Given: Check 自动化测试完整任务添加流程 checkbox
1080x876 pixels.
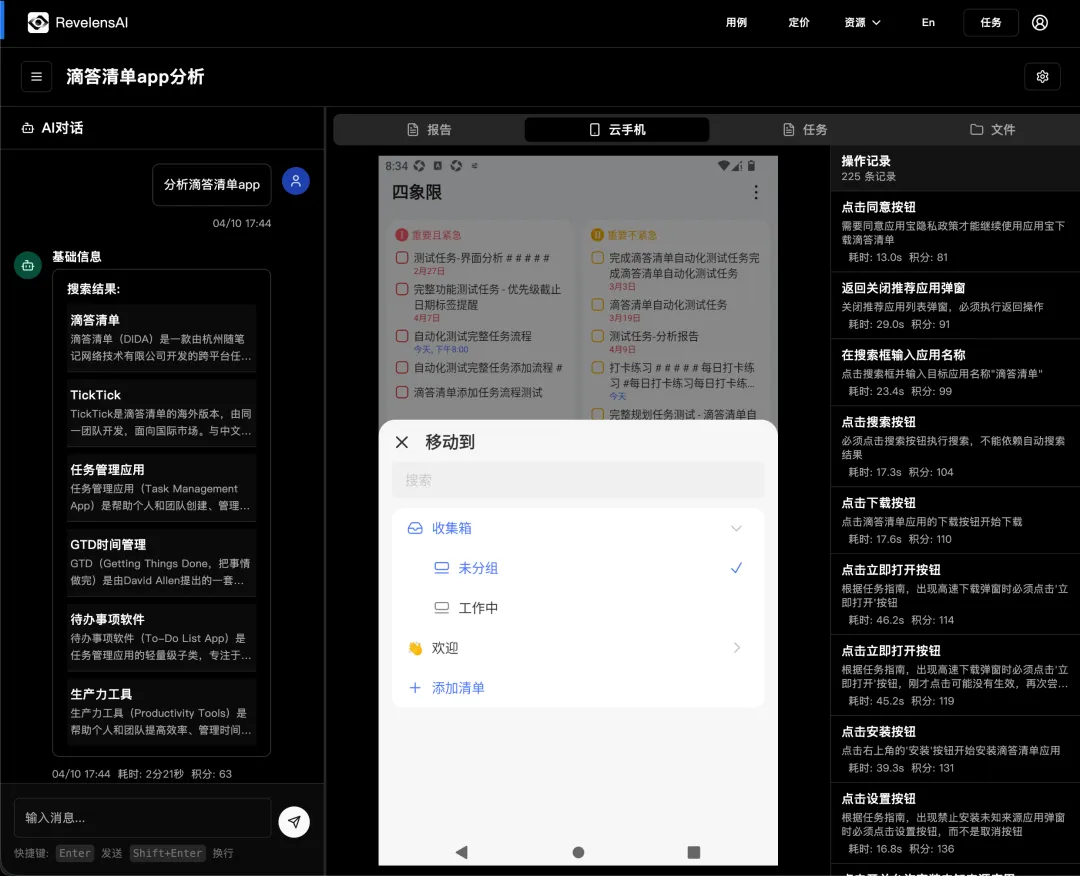Looking at the screenshot, I should coord(402,368).
